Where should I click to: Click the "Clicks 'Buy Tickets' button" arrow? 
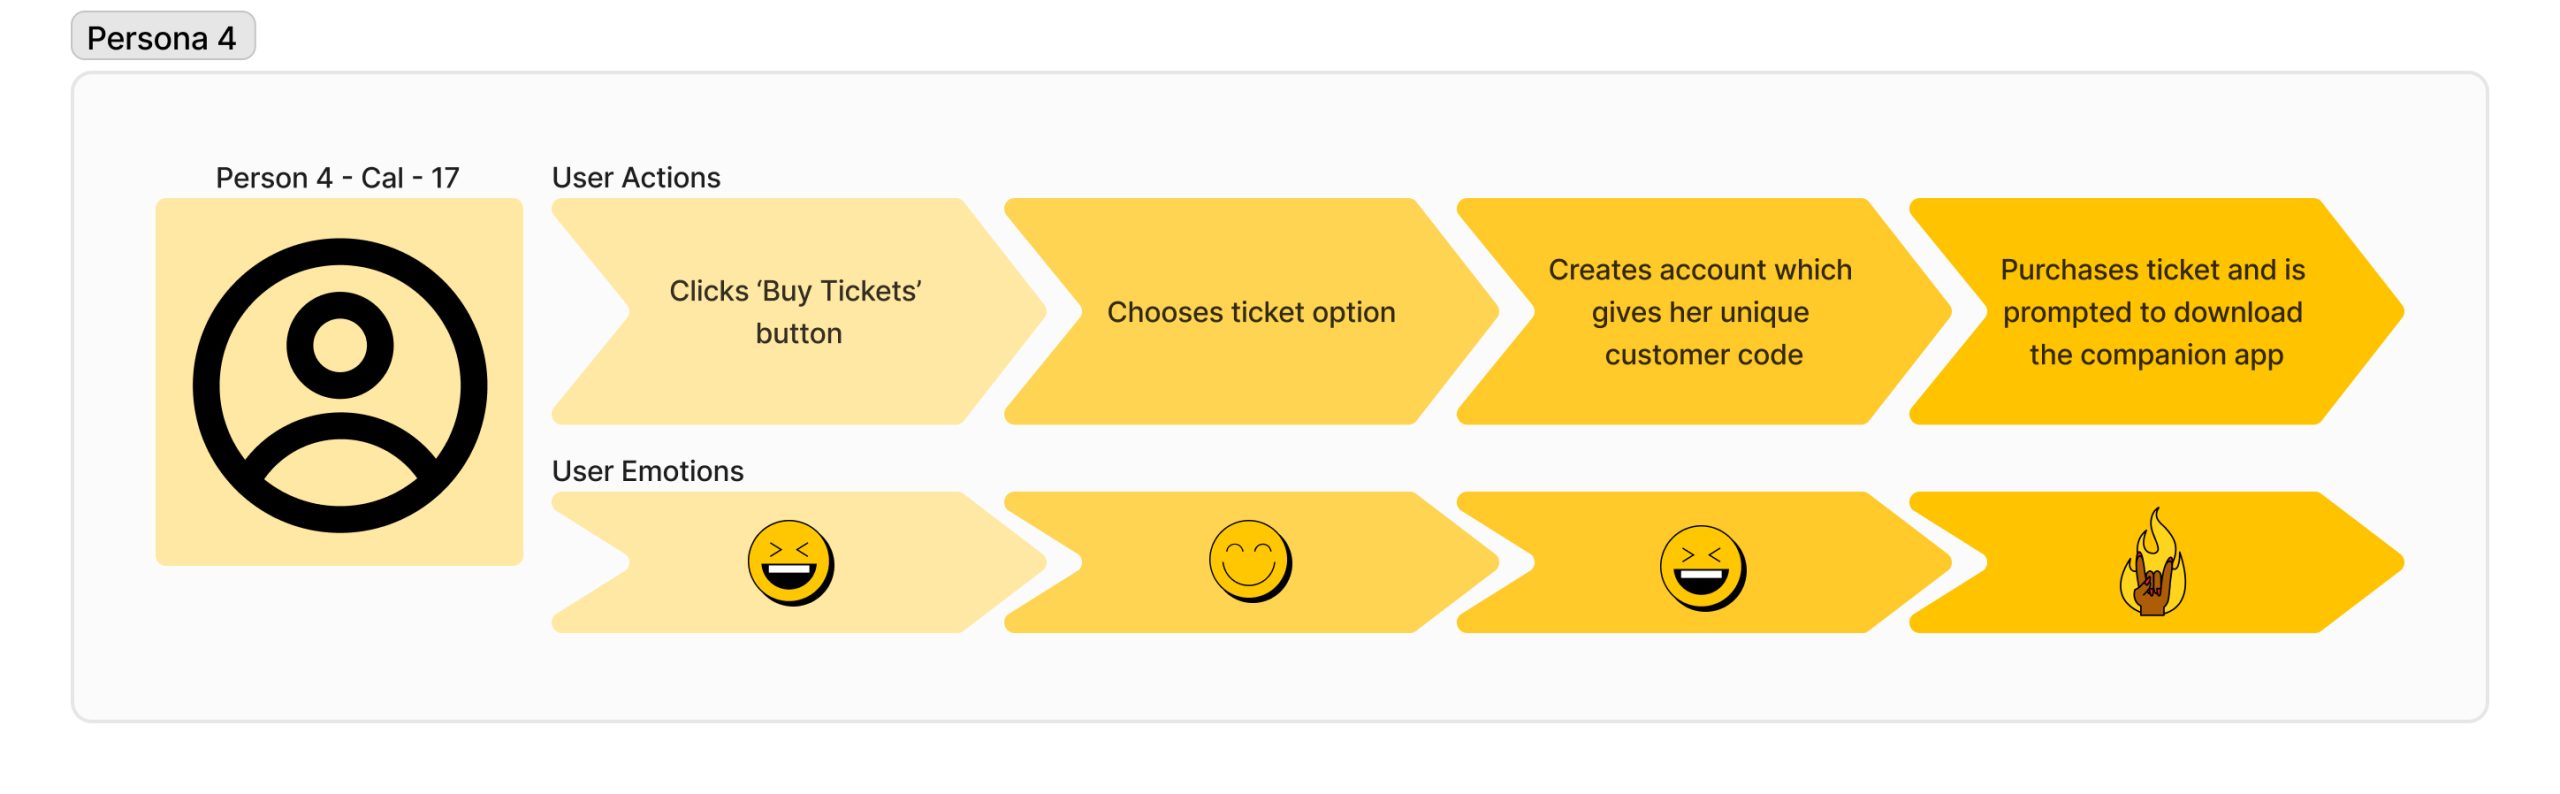796,311
